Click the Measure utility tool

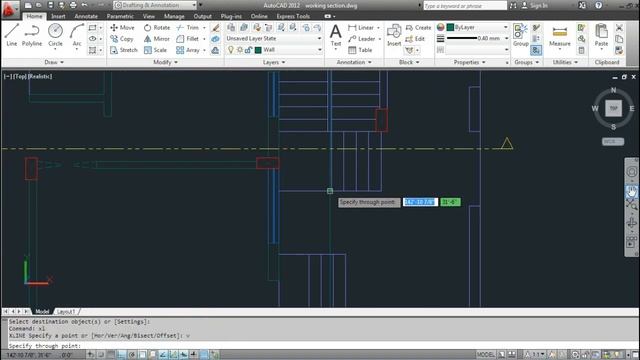click(x=560, y=35)
